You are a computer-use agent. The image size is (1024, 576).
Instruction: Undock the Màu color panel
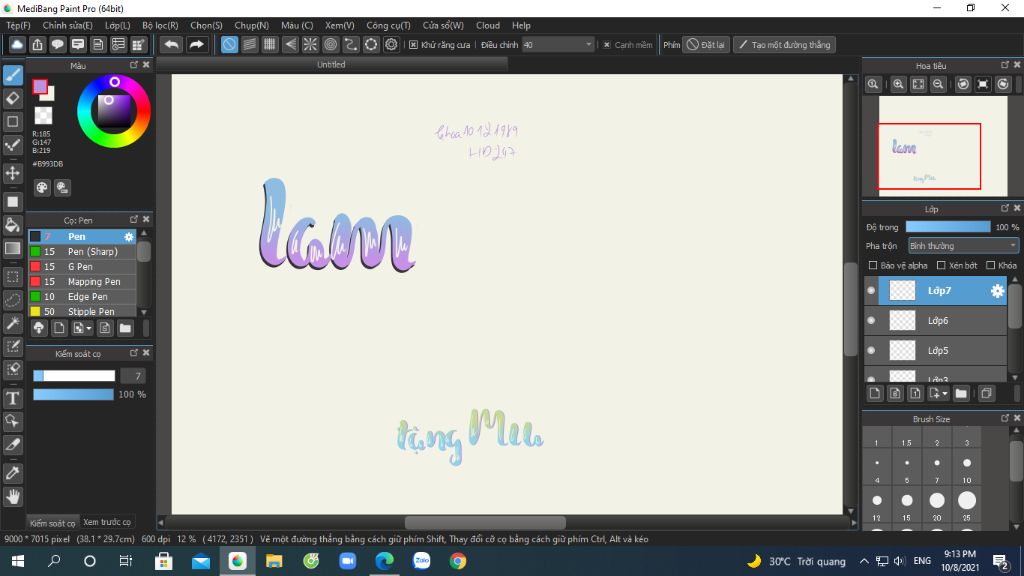click(134, 65)
